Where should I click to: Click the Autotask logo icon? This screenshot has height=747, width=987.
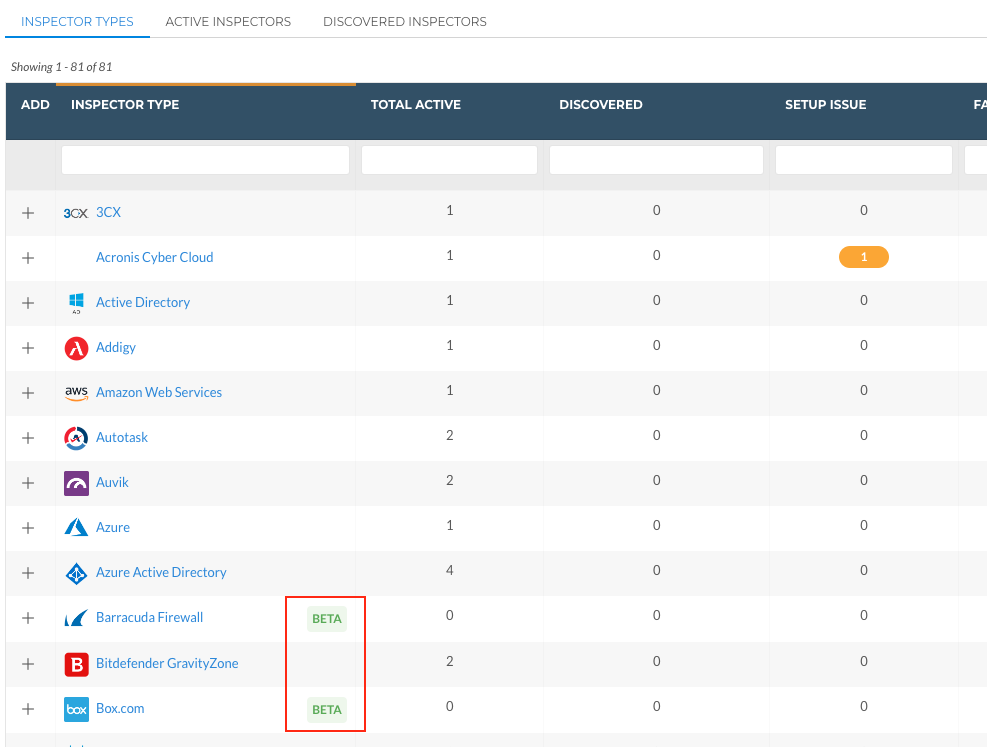coord(76,438)
